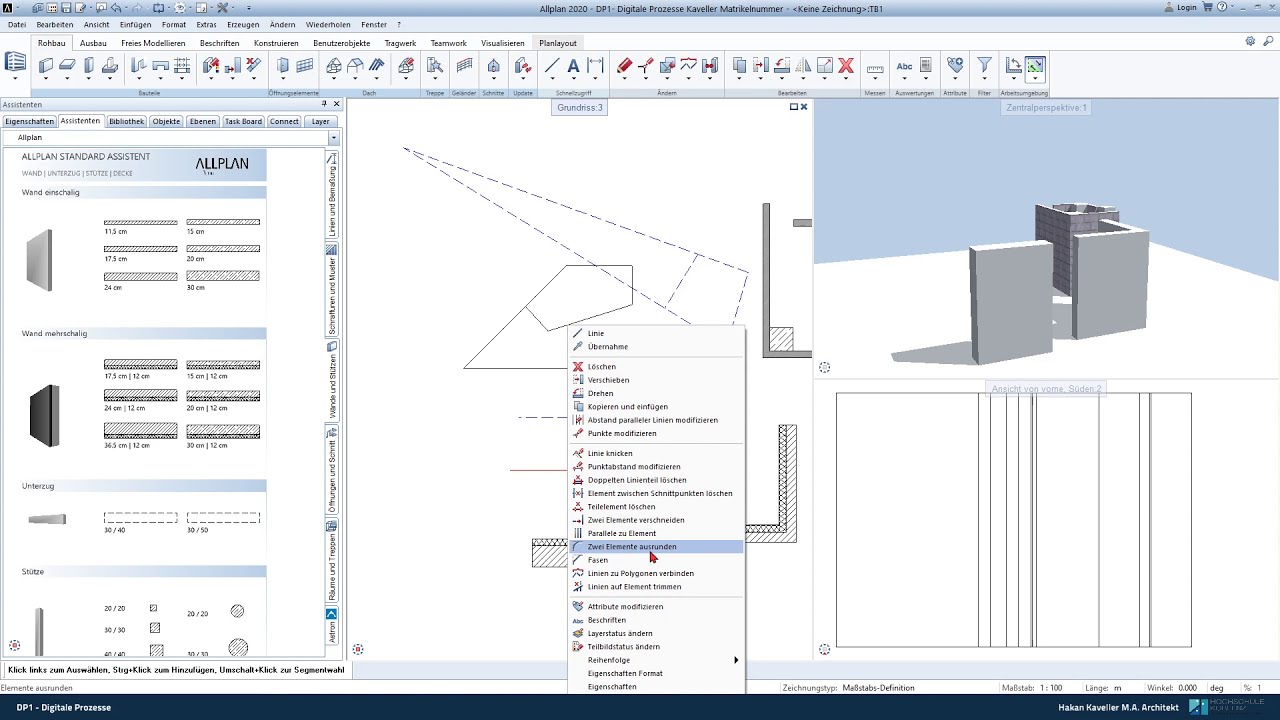1280x720 pixels.
Task: Switch to the Ausbau ribbon tab
Action: (93, 43)
